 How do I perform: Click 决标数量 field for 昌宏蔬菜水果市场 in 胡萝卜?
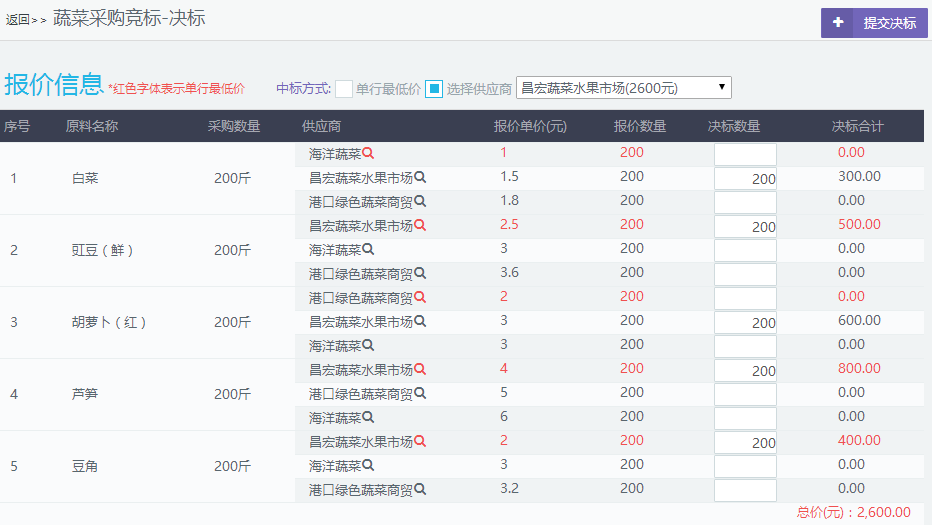coord(745,322)
